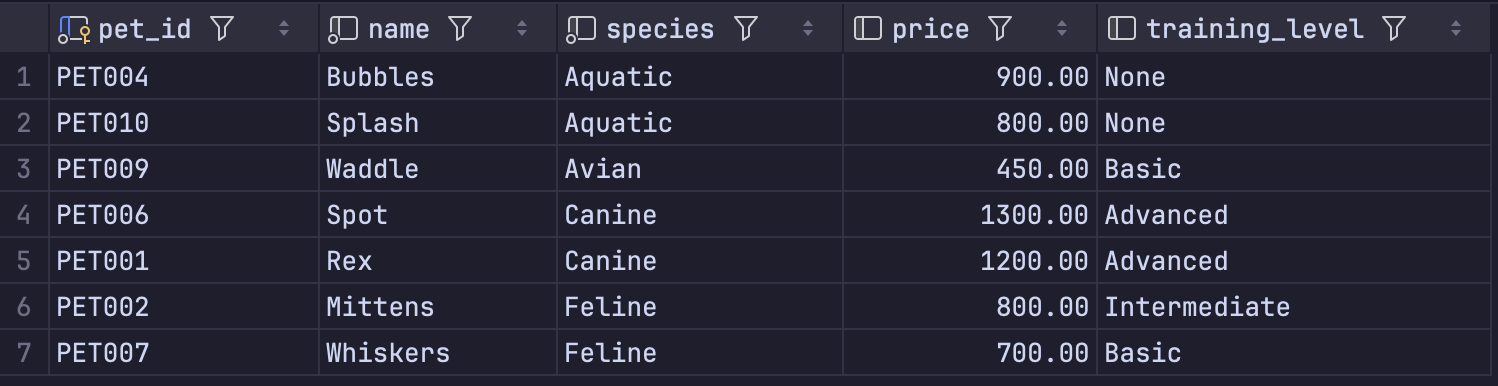Select row number 4
Image resolution: width=1498 pixels, height=386 pixels.
tap(24, 215)
